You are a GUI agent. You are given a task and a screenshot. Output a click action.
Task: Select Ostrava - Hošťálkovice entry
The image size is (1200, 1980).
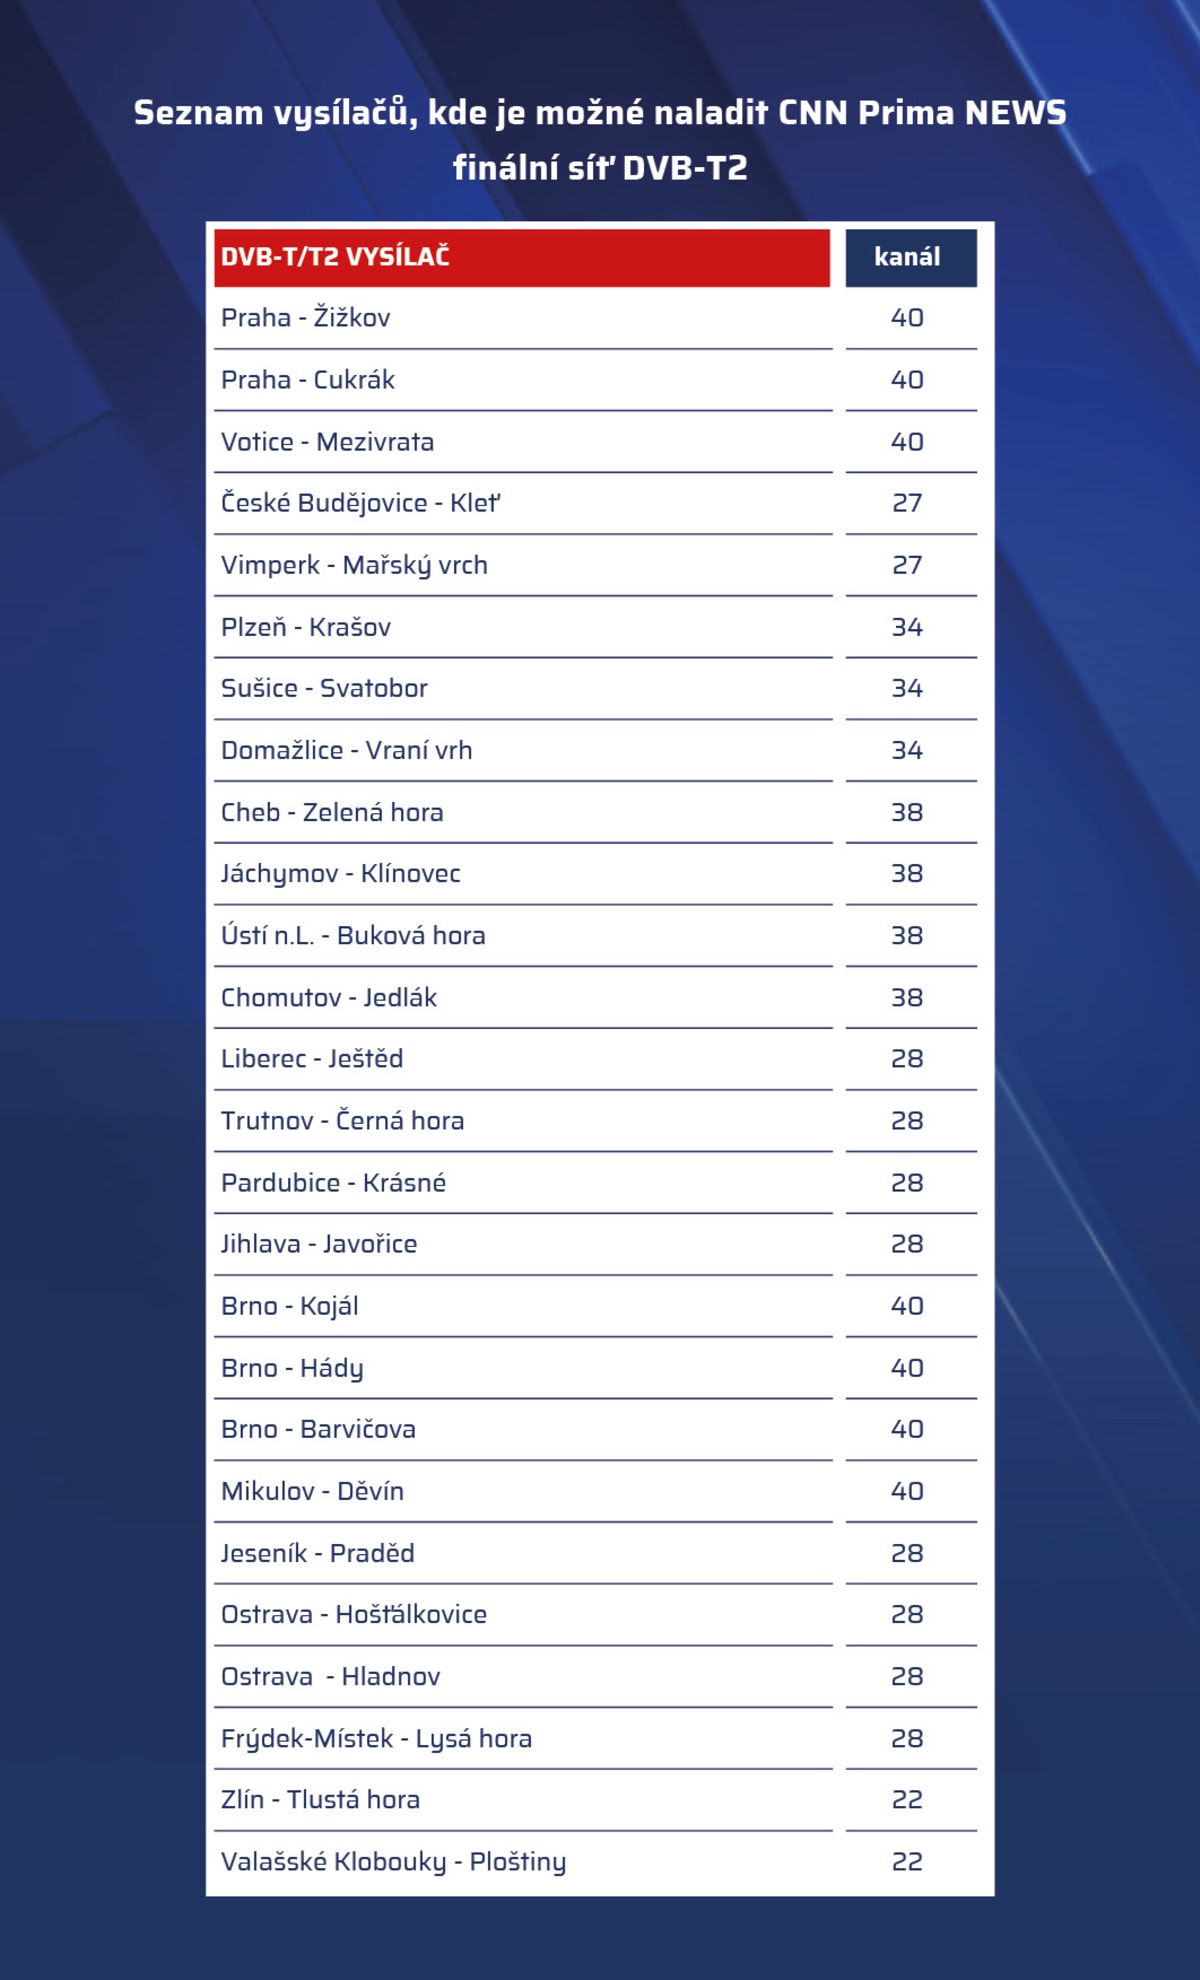(x=354, y=1615)
